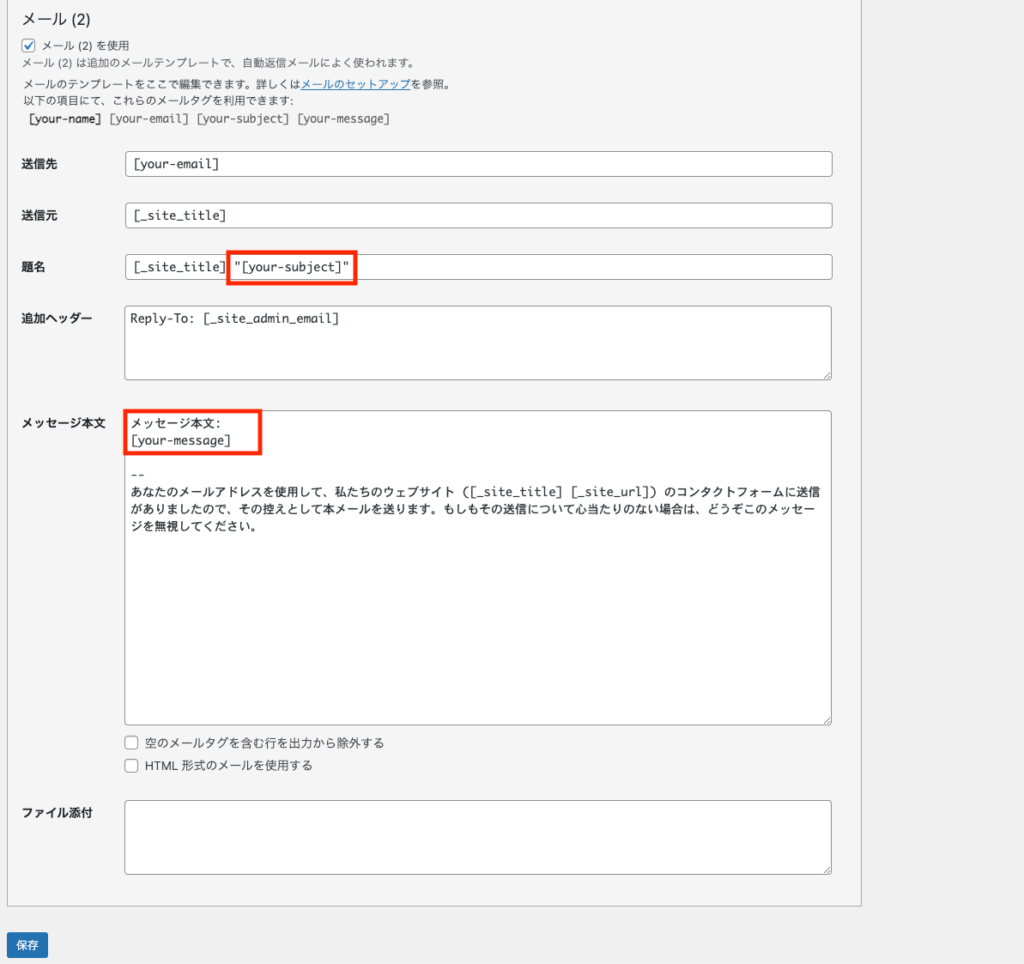The height and width of the screenshot is (964, 1024).
Task: Open the メールのセットアップ link
Action: coord(355,84)
